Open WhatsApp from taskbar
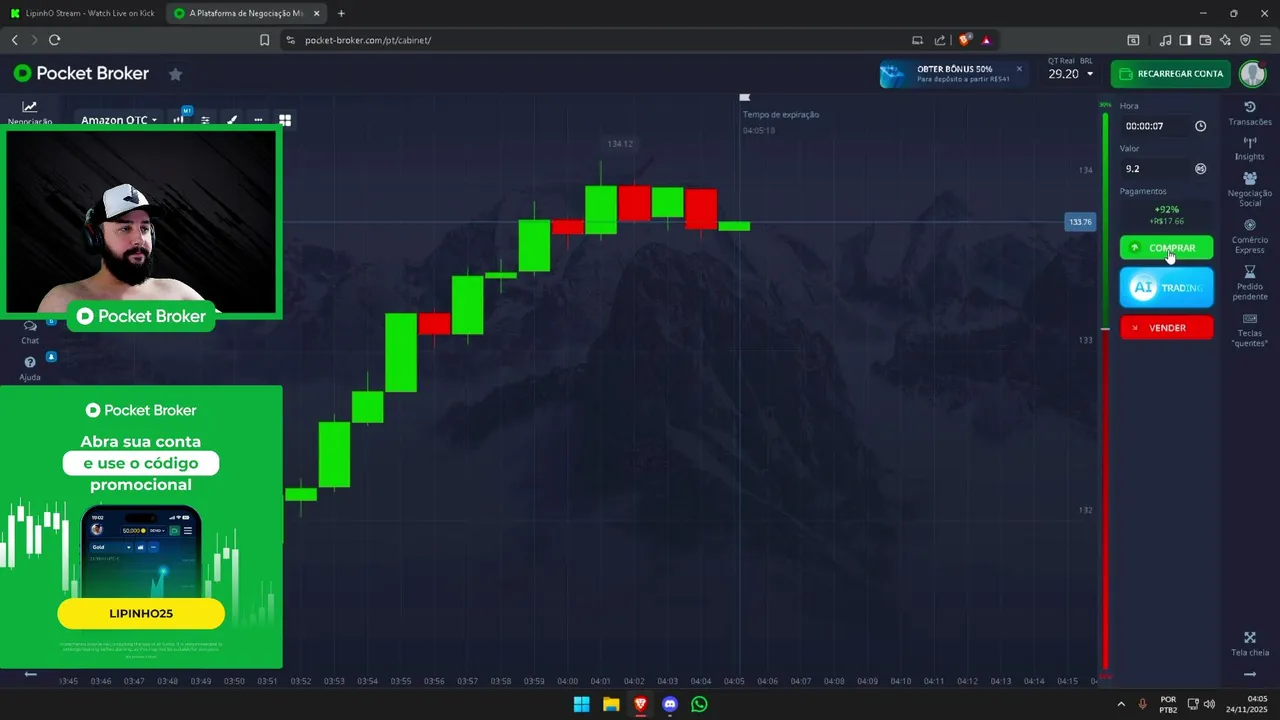 pos(699,704)
